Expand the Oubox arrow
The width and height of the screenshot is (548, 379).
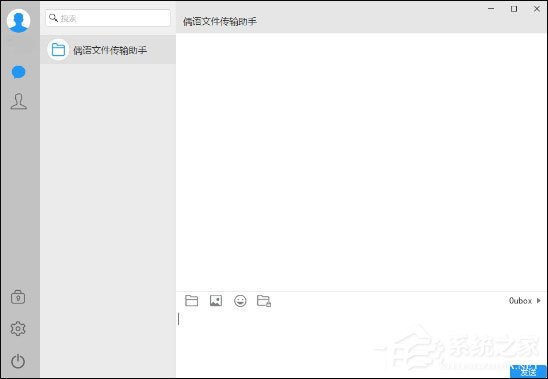[x=539, y=301]
